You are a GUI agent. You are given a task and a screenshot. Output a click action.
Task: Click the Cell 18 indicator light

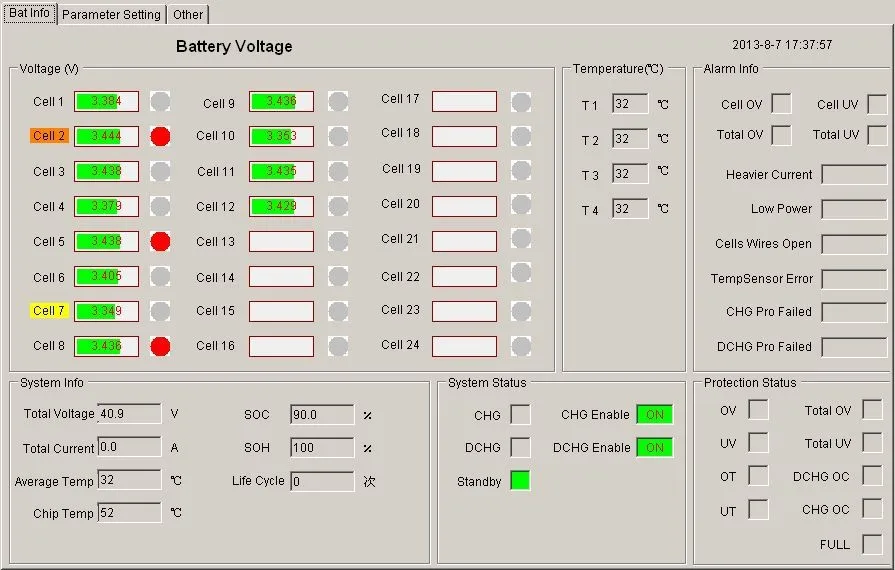click(521, 136)
